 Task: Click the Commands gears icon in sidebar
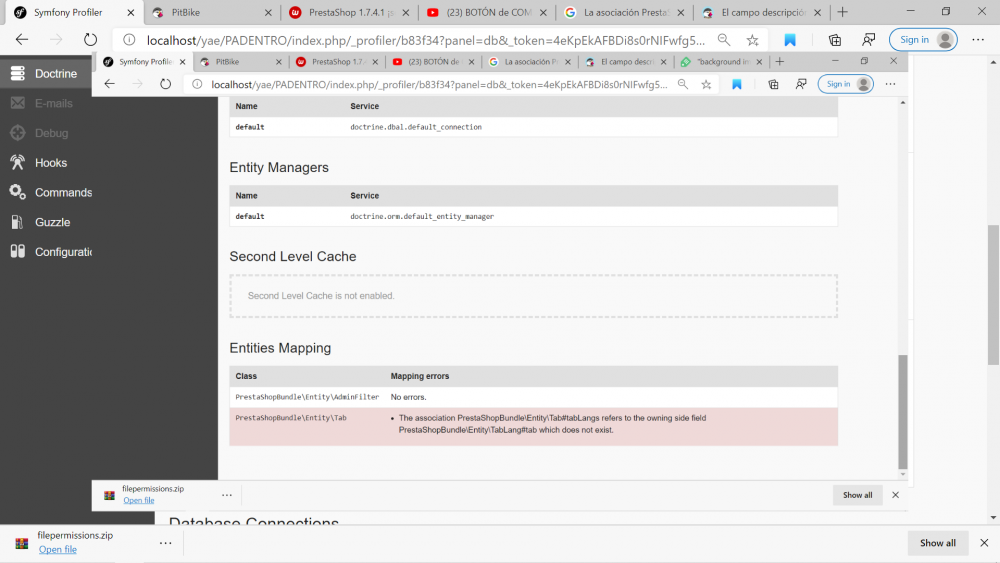[17, 192]
